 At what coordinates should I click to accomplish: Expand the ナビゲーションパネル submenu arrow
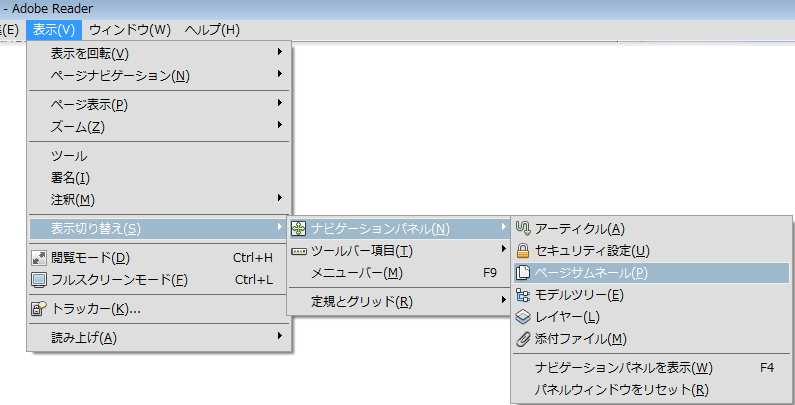[x=503, y=227]
